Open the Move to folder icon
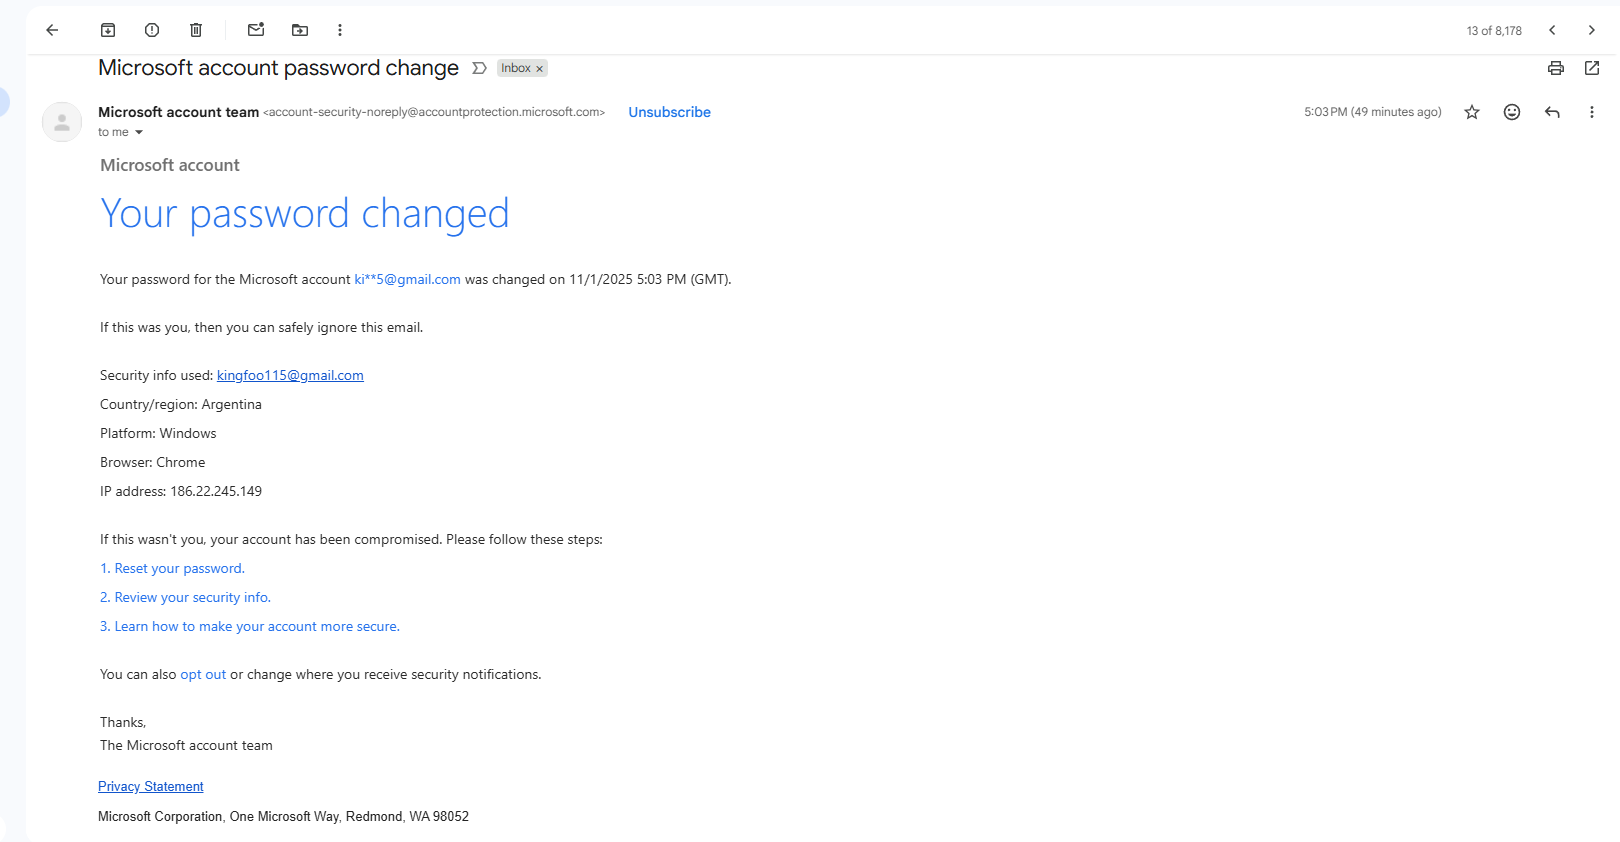The image size is (1620, 842). click(x=300, y=30)
